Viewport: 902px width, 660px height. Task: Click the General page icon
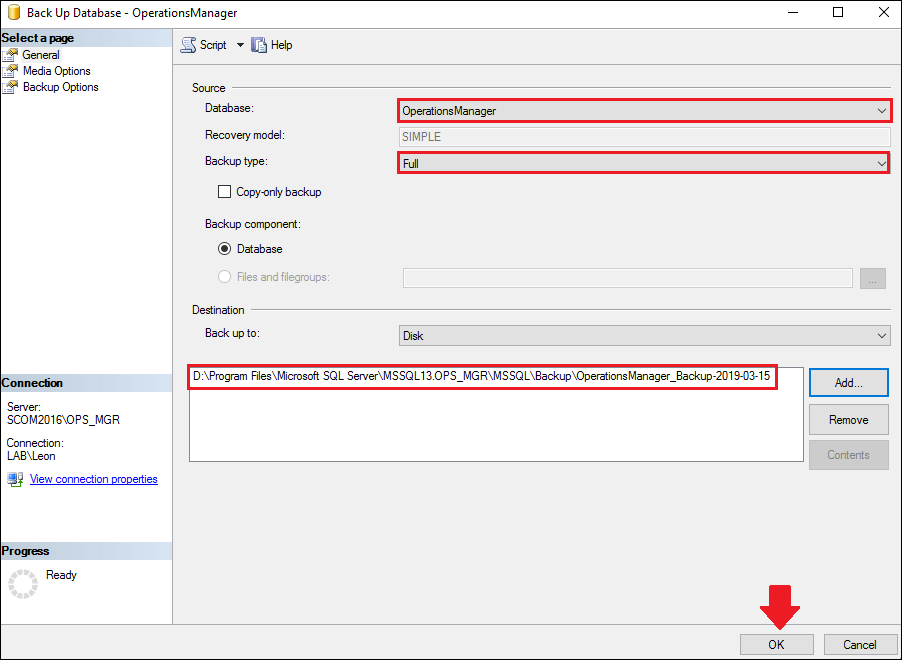click(x=10, y=55)
